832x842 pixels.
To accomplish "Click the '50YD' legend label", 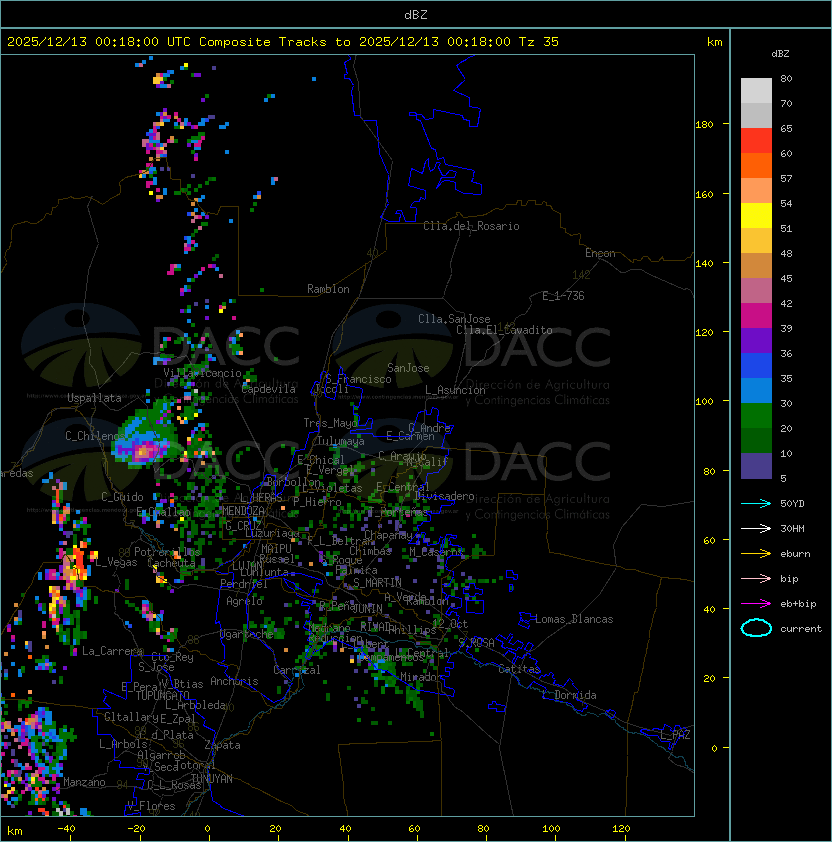I will point(792,504).
